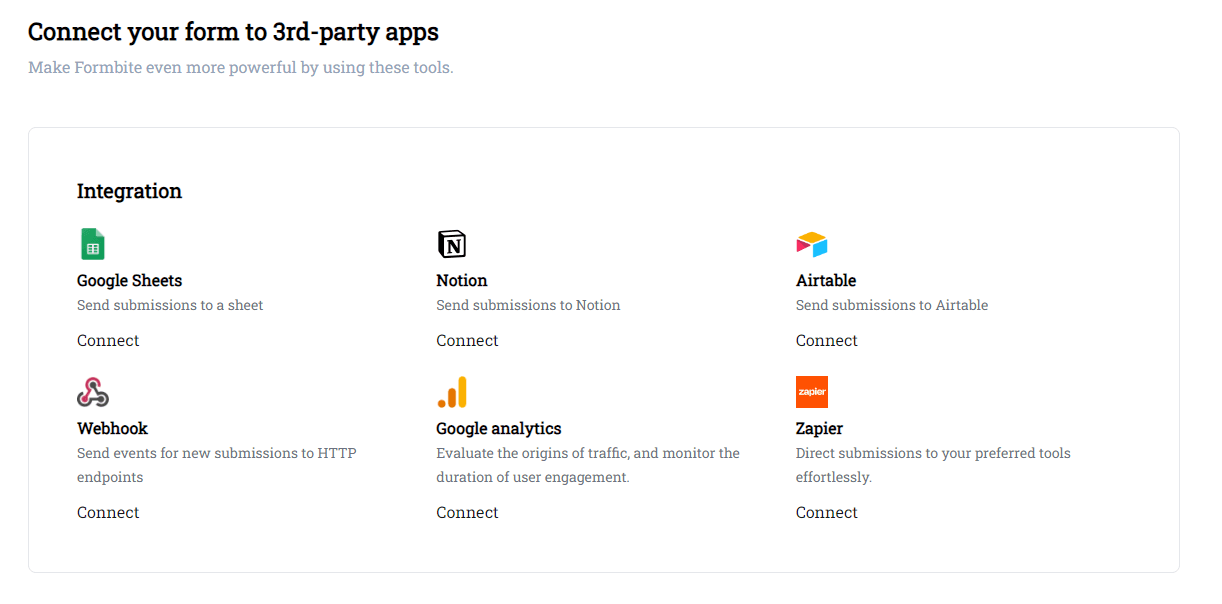Click the Google analytics bar chart icon

(452, 392)
